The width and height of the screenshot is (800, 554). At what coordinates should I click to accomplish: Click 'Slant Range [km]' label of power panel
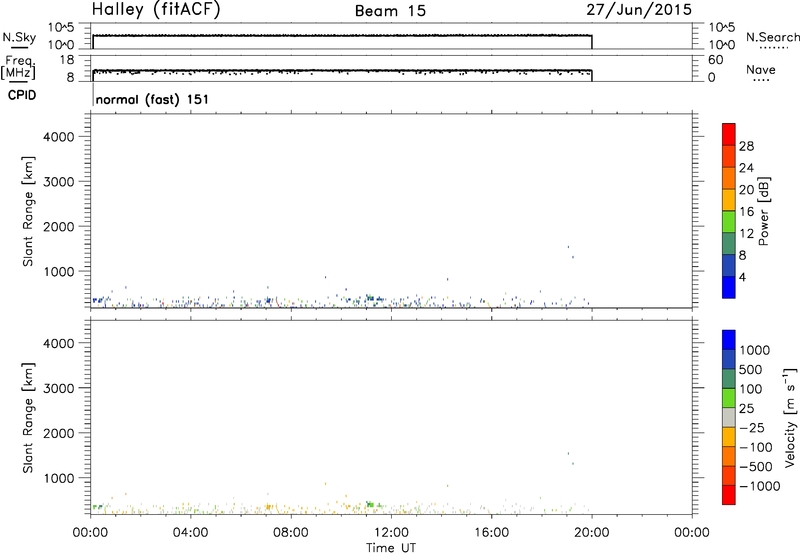coord(29,211)
